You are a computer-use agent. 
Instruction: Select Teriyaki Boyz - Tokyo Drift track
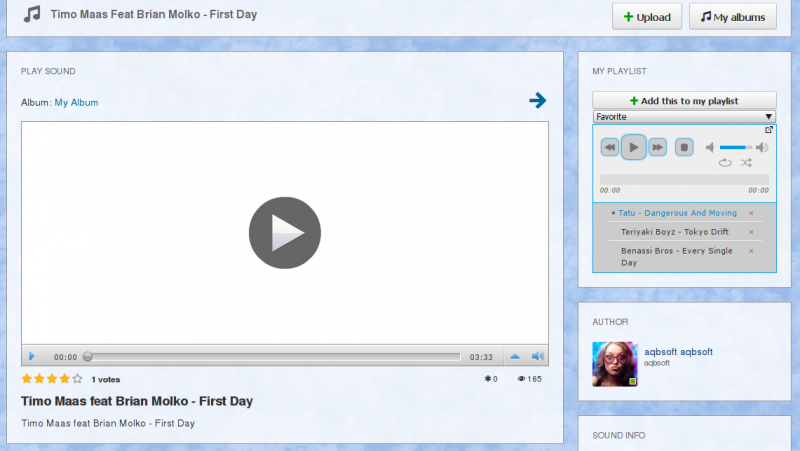[674, 232]
